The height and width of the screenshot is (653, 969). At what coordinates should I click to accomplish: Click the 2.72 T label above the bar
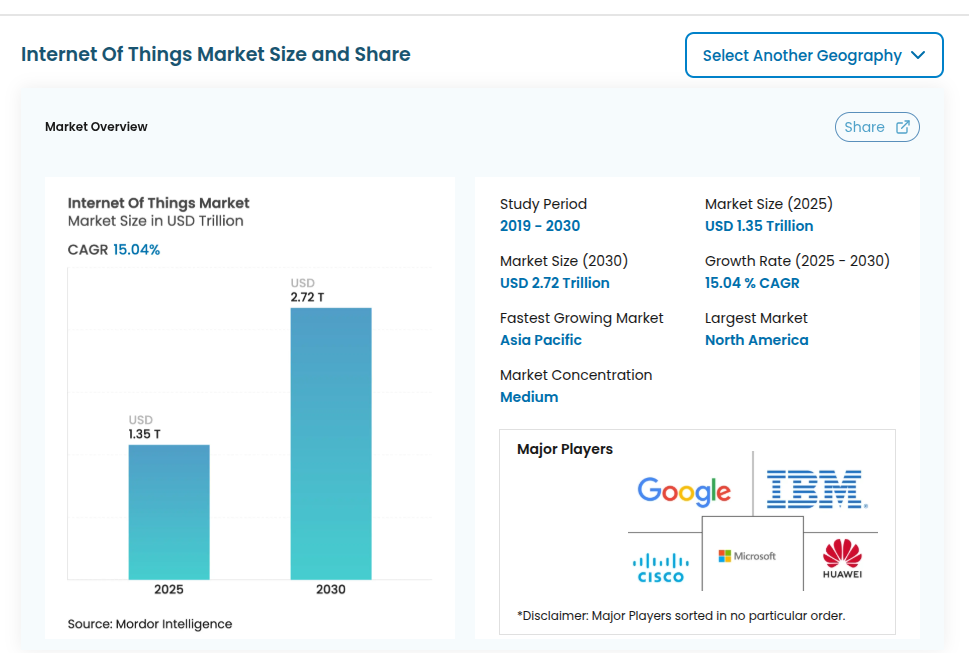click(x=307, y=297)
